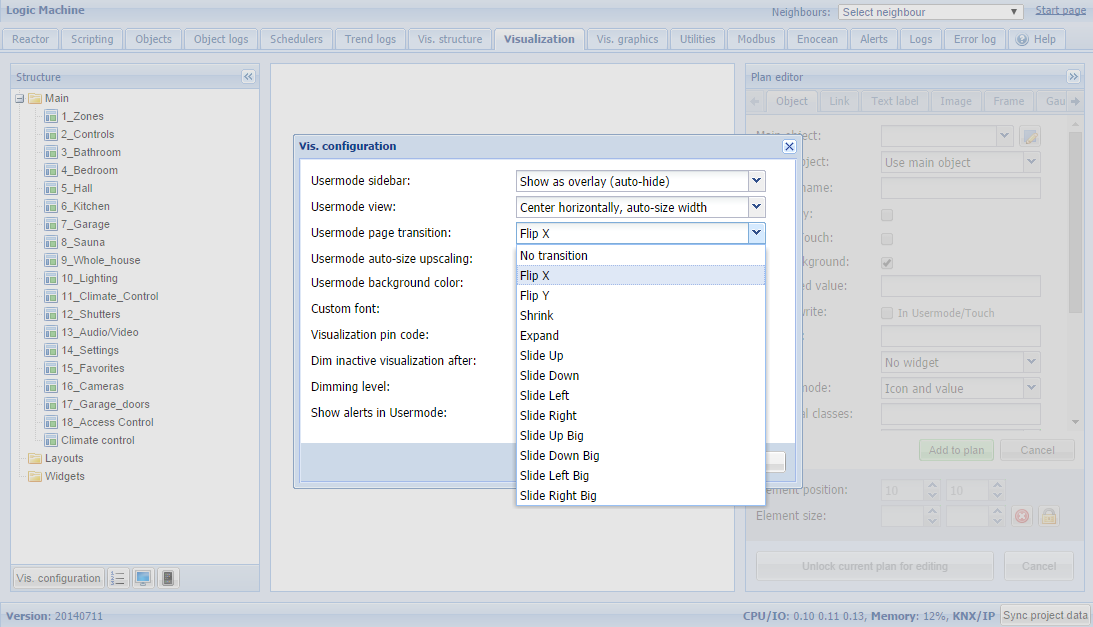Toggle the touch checkbox in Plan editor
The image size is (1093, 627).
[887, 239]
